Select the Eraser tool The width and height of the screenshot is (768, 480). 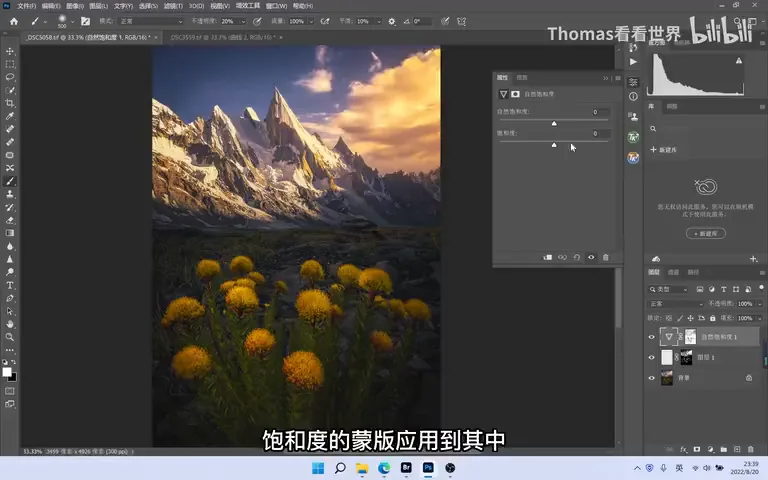[x=10, y=220]
